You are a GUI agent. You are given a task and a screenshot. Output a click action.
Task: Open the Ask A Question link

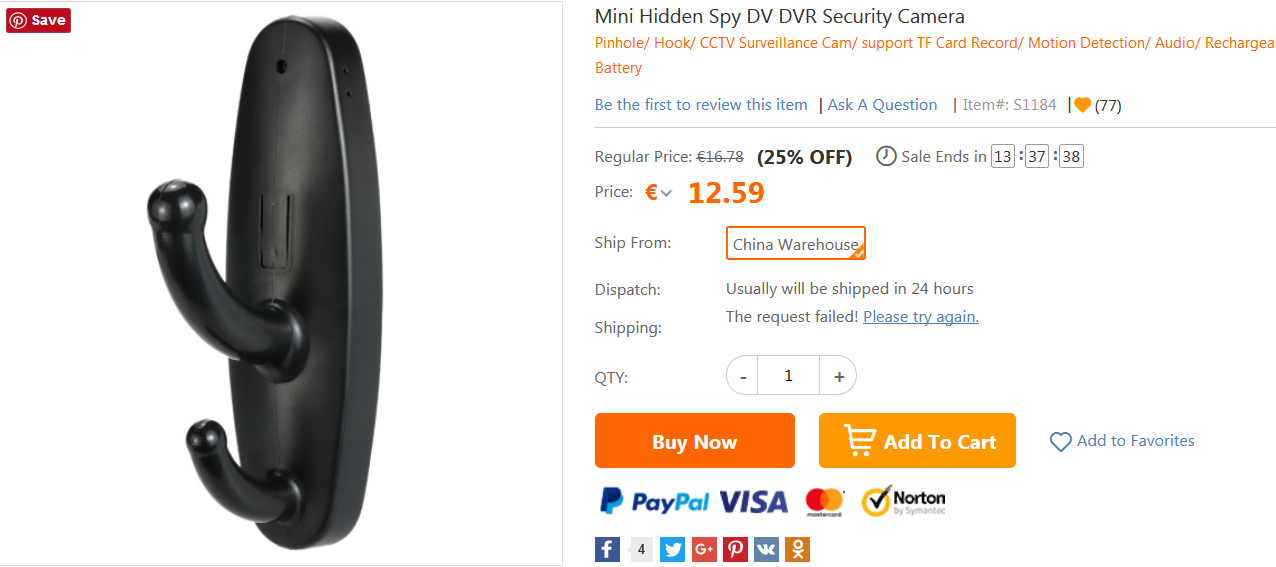click(x=882, y=105)
